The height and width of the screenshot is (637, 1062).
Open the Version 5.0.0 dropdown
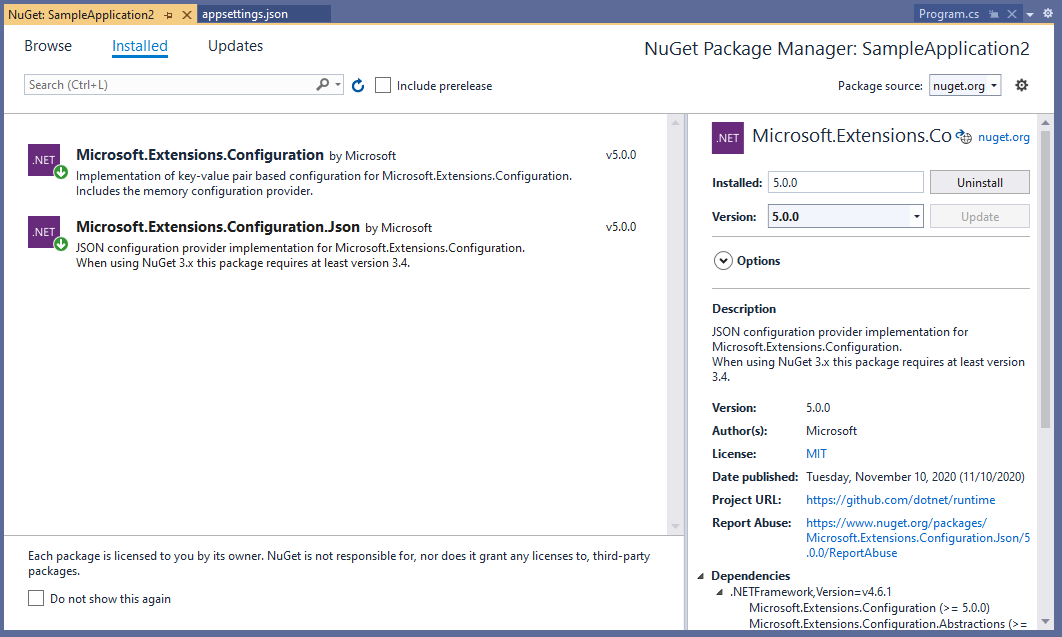[x=845, y=217]
